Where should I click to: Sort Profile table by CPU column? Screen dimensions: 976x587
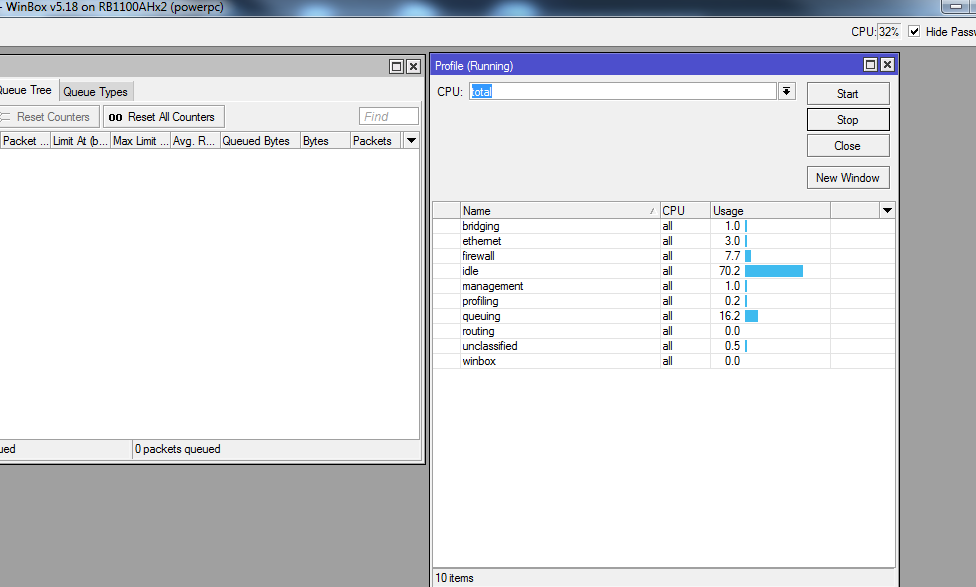(685, 210)
